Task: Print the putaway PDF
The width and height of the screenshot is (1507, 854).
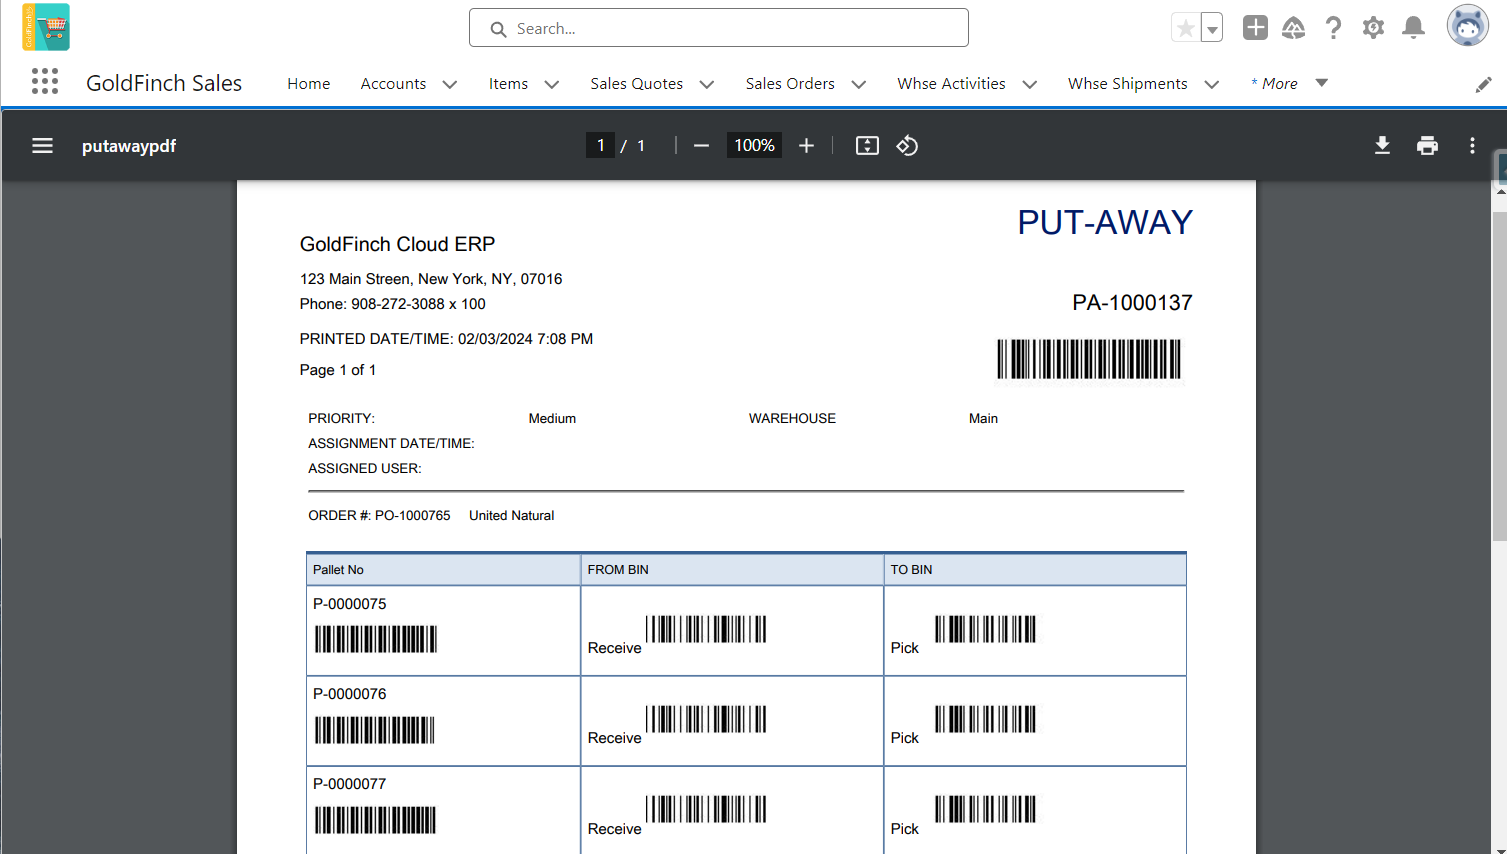Action: (x=1427, y=146)
